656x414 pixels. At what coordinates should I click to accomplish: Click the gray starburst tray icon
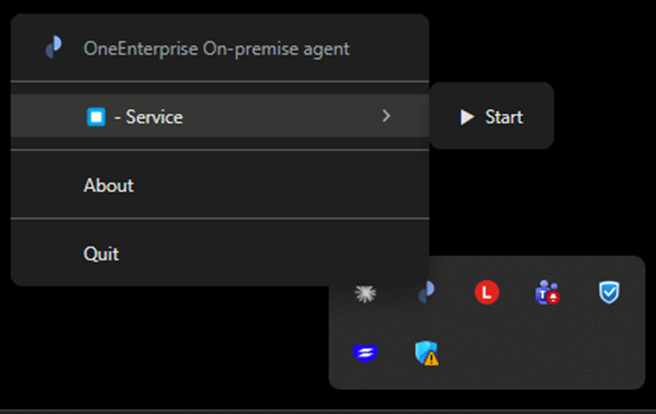click(x=364, y=292)
